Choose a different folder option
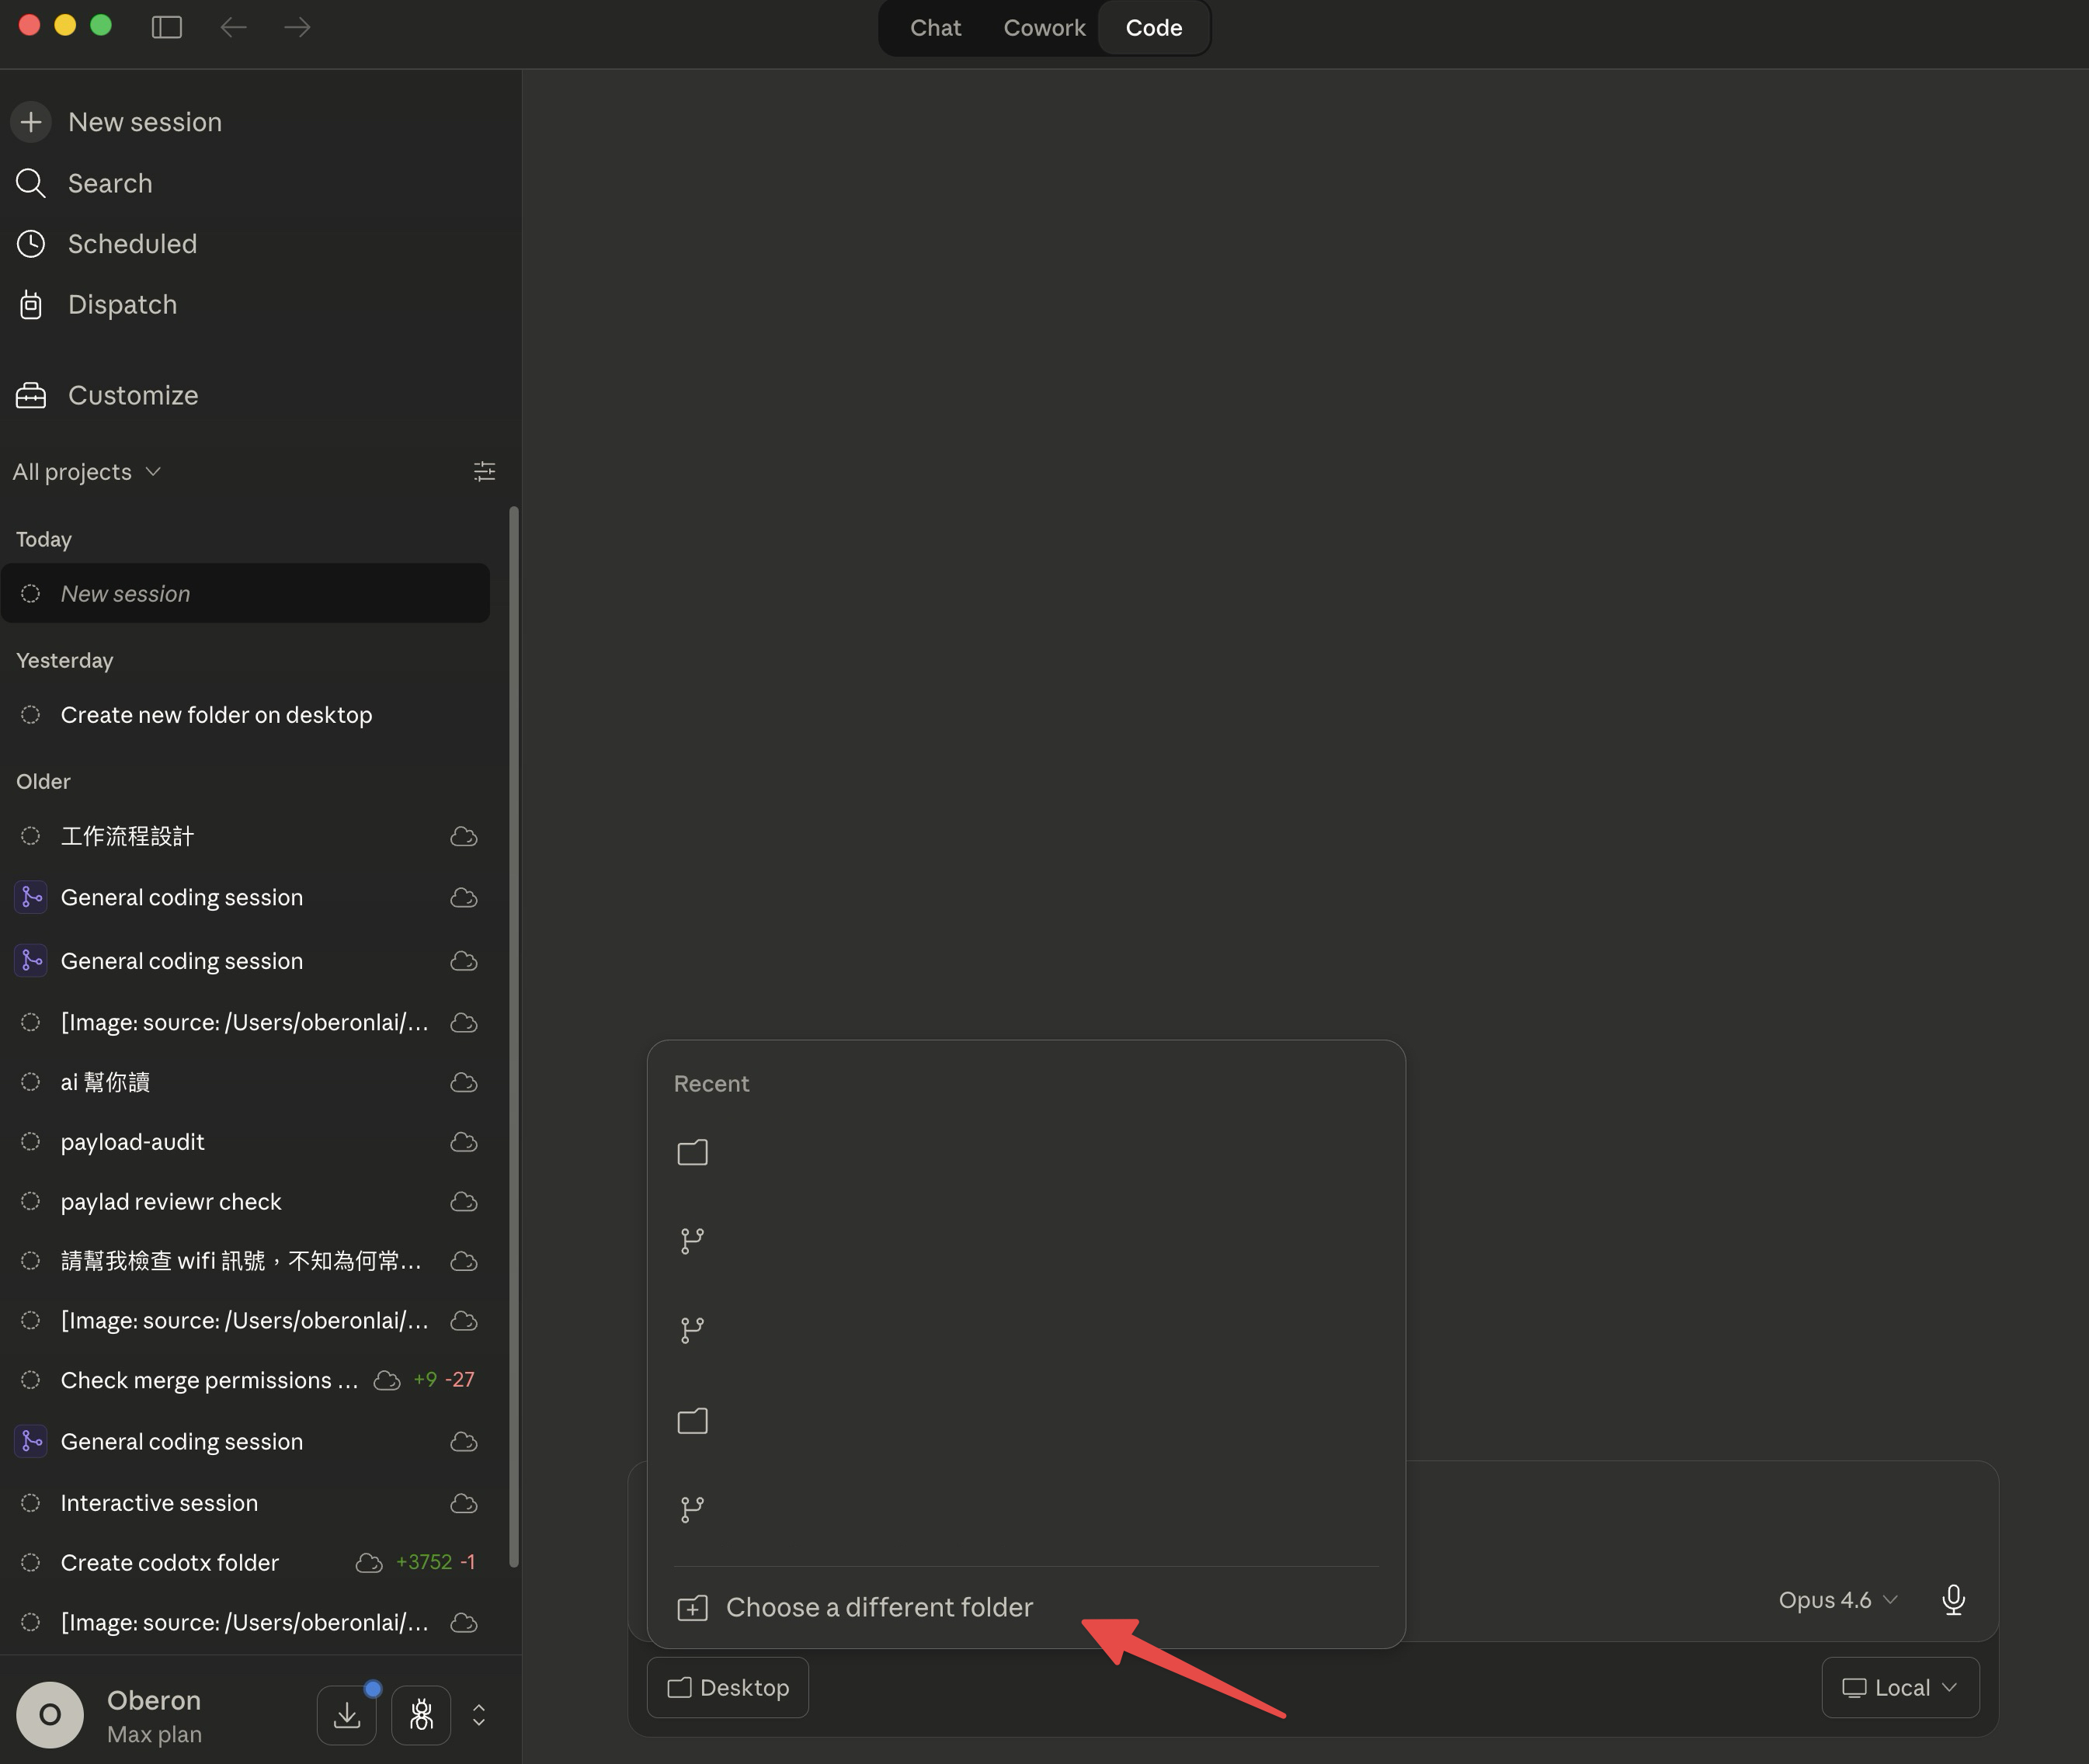Screen dimensions: 2089x1764 point(878,1607)
